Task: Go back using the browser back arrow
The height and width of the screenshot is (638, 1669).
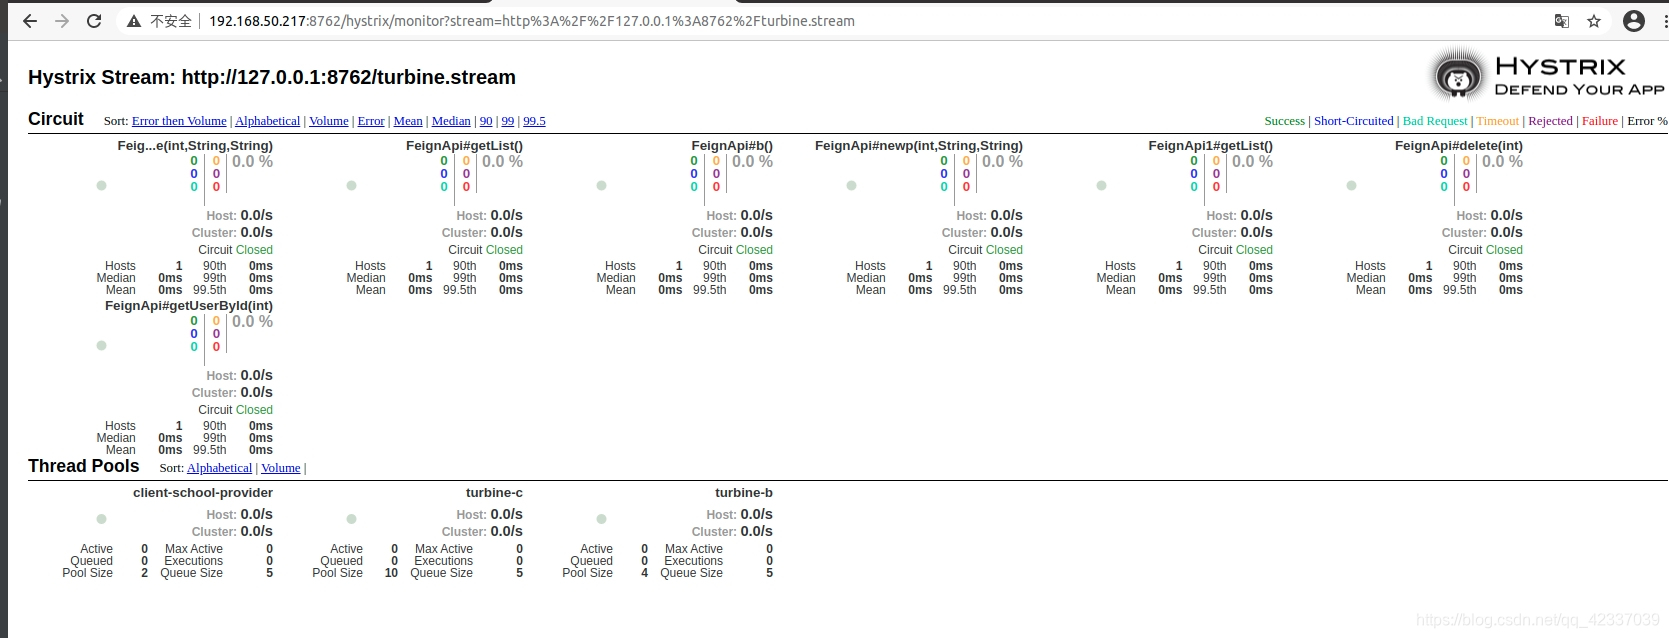Action: point(30,21)
